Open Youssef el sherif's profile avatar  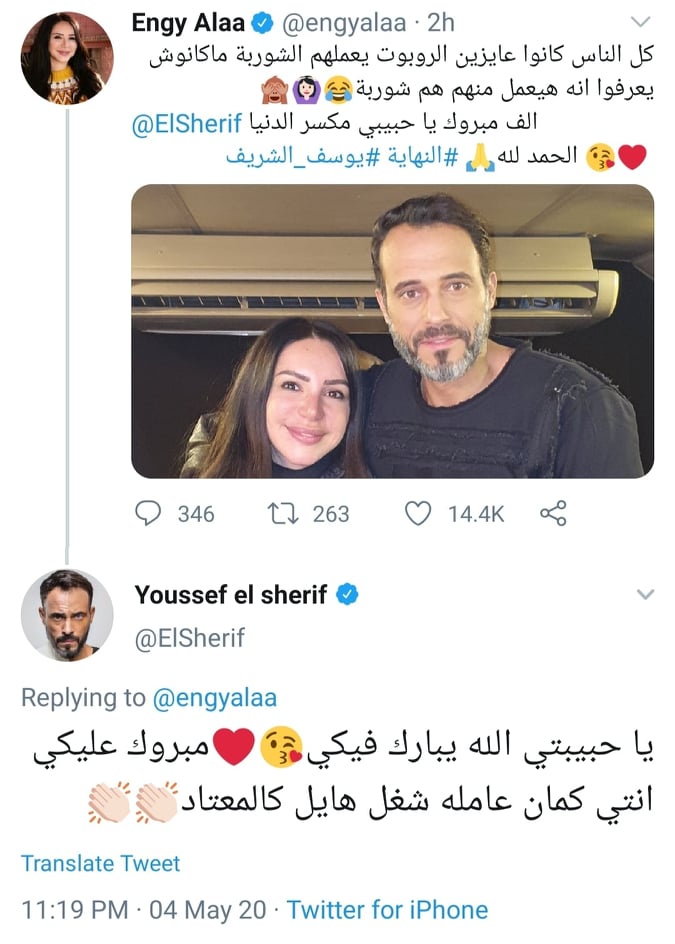coord(67,615)
